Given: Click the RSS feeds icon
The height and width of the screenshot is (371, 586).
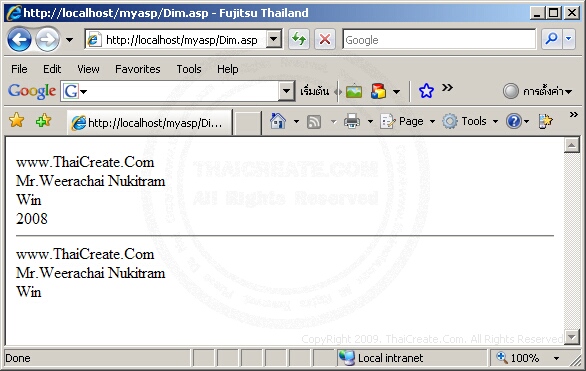Looking at the screenshot, I should coord(314,122).
